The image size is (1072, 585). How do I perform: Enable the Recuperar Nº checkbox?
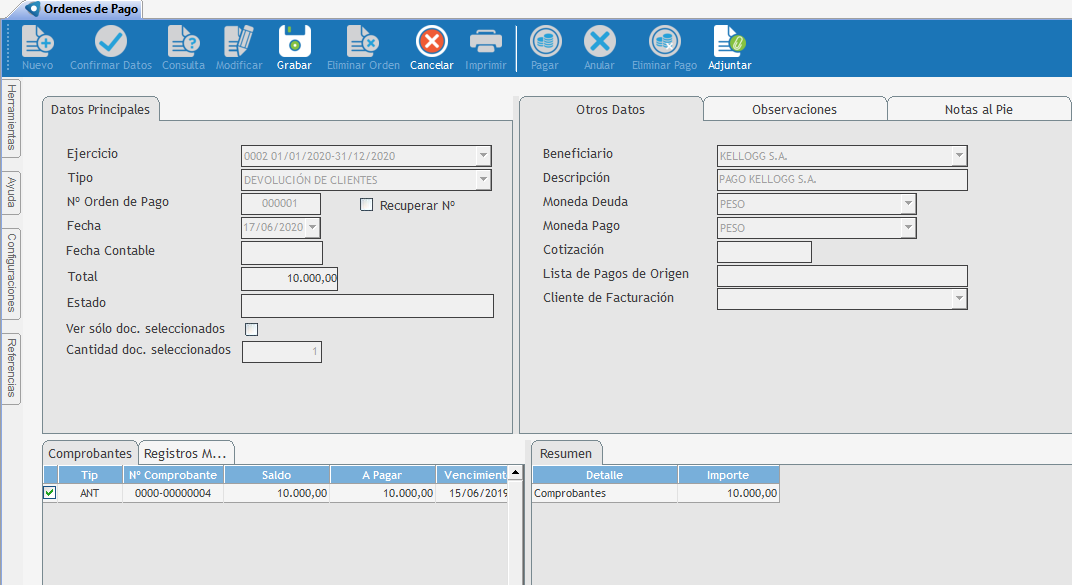366,205
